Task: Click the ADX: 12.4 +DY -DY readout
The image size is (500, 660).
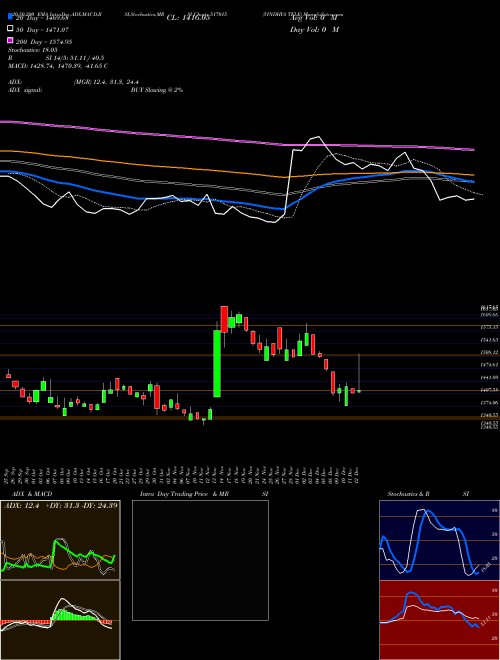Action: [61, 506]
